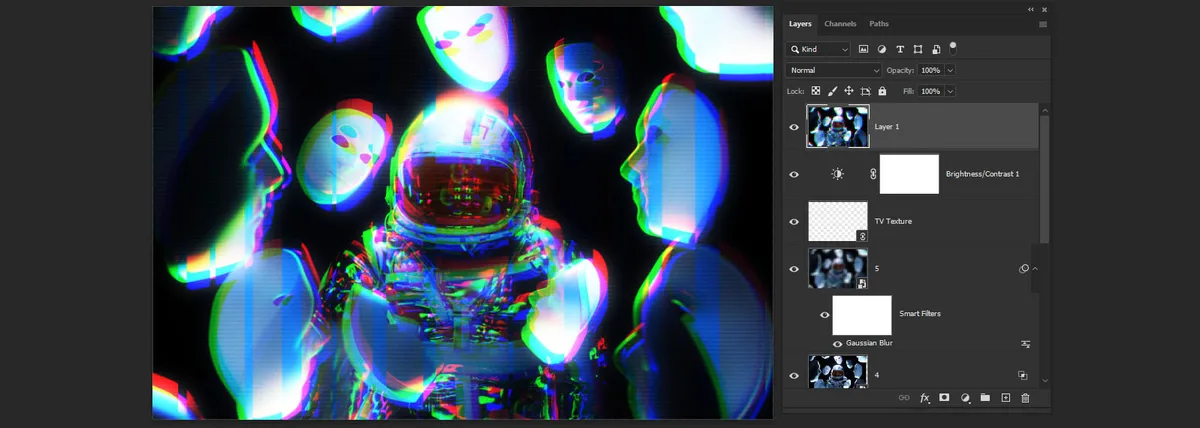Viewport: 1200px width, 428px height.
Task: Click the Brightness/Contrast 1 layer name
Action: tap(982, 174)
